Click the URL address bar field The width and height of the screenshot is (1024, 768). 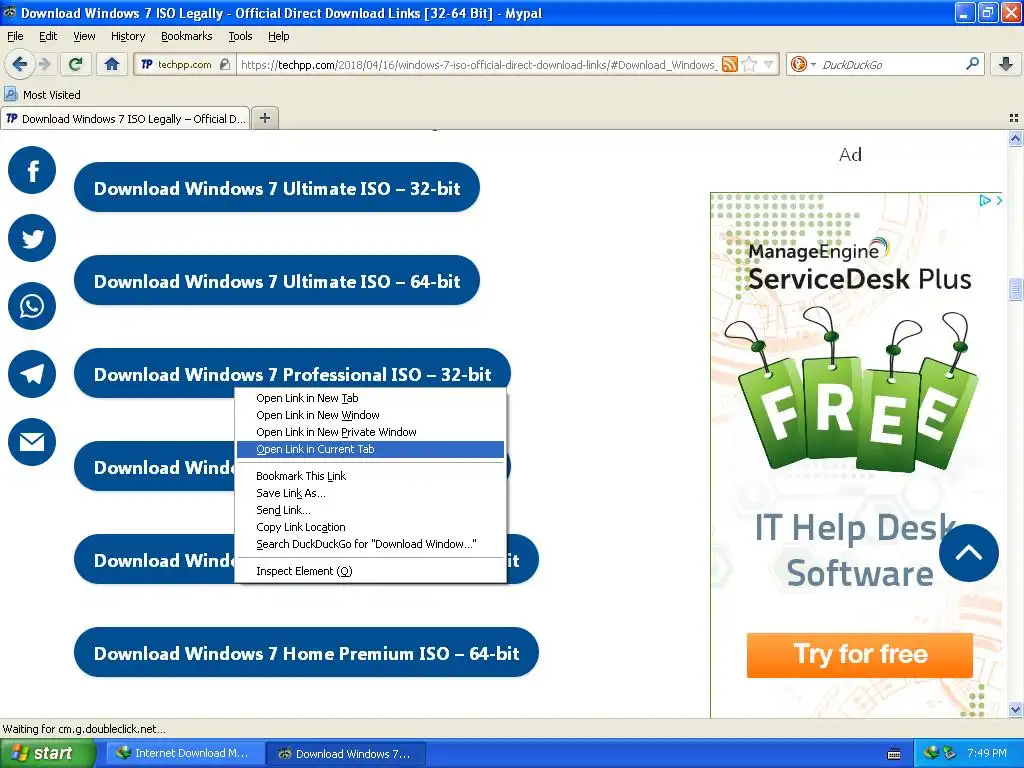click(x=478, y=65)
